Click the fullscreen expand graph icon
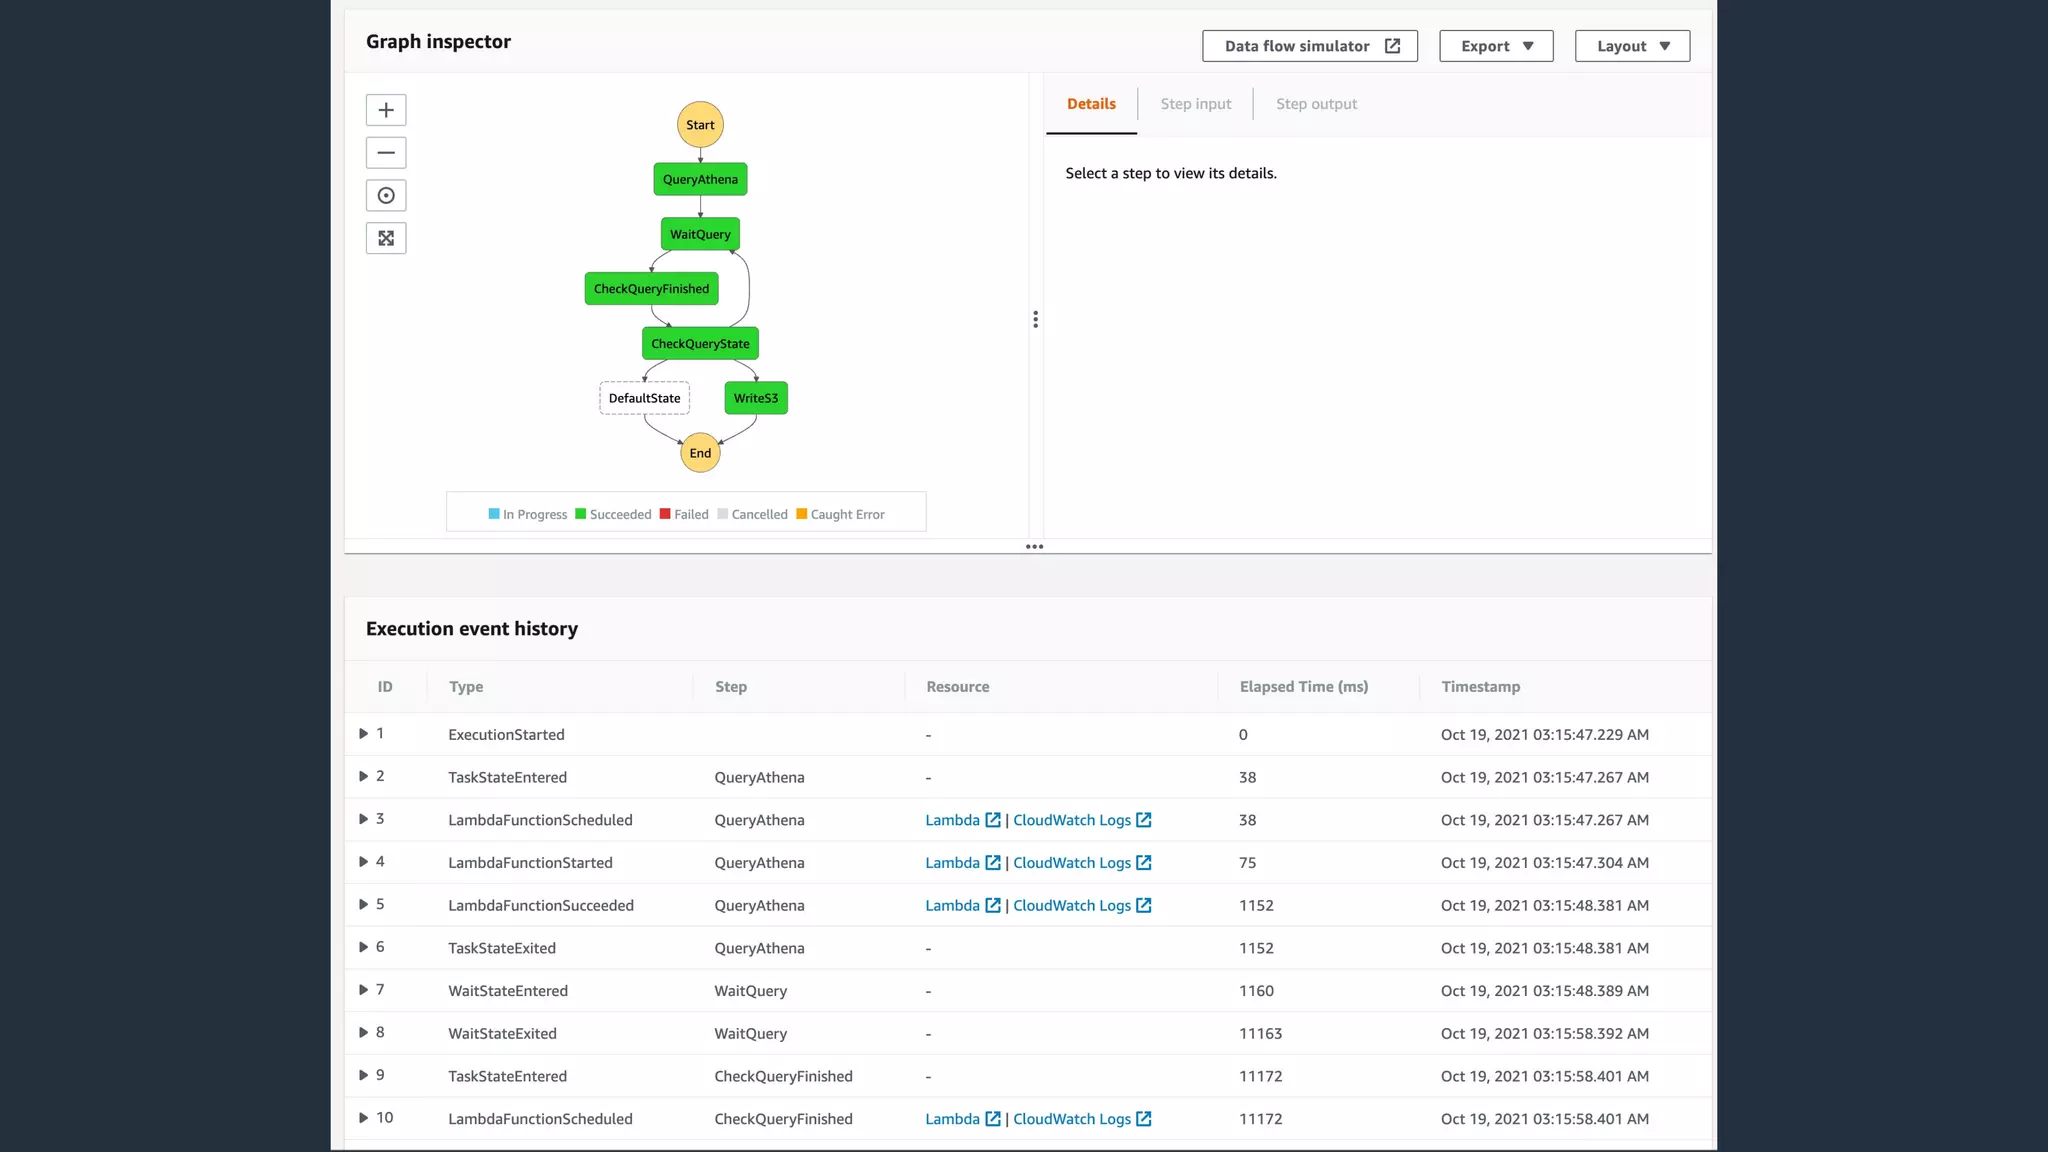Image resolution: width=2048 pixels, height=1152 pixels. click(386, 238)
